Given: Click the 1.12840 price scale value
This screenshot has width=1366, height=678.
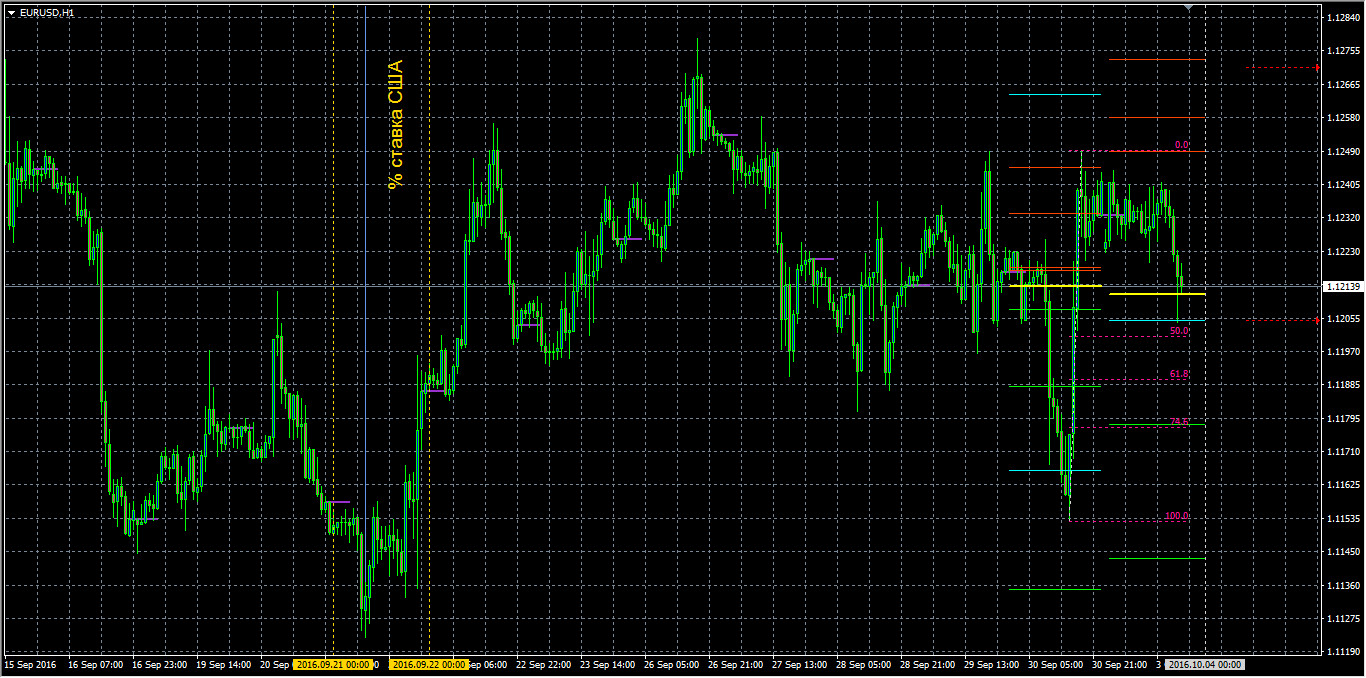Looking at the screenshot, I should (x=1343, y=18).
